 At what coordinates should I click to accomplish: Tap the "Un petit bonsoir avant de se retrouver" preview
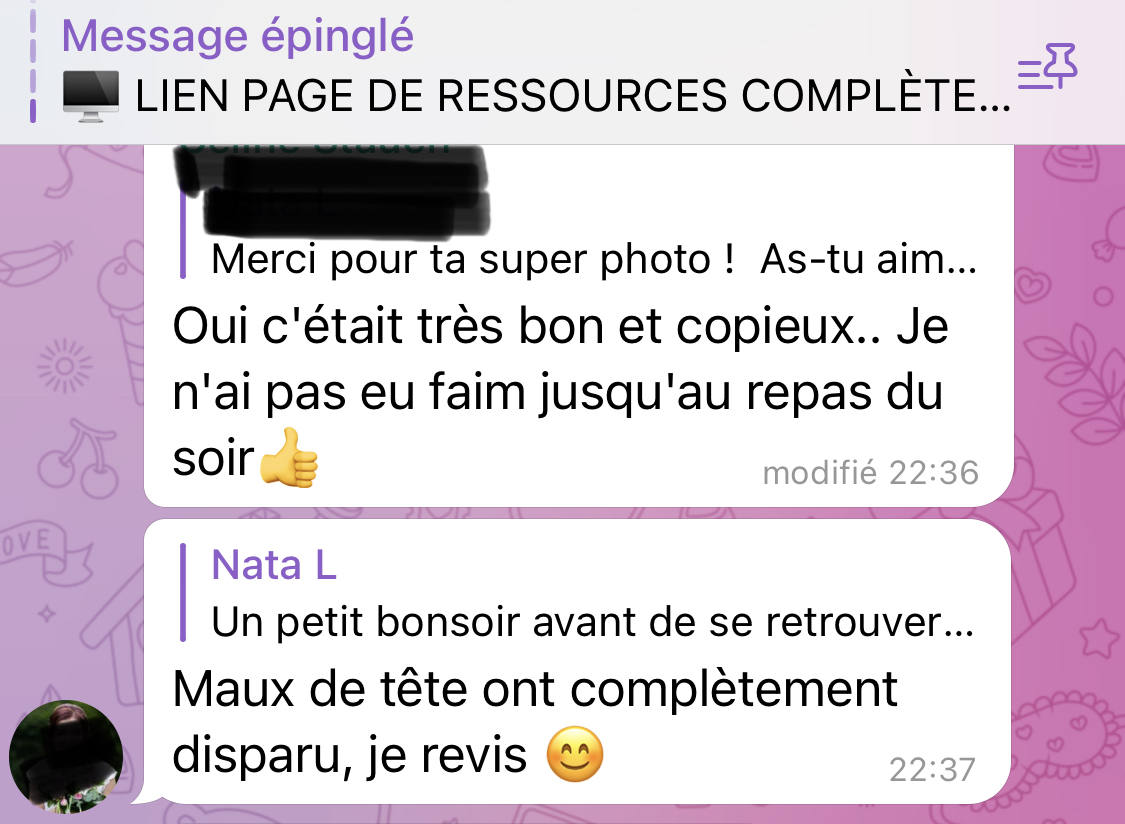pos(593,622)
